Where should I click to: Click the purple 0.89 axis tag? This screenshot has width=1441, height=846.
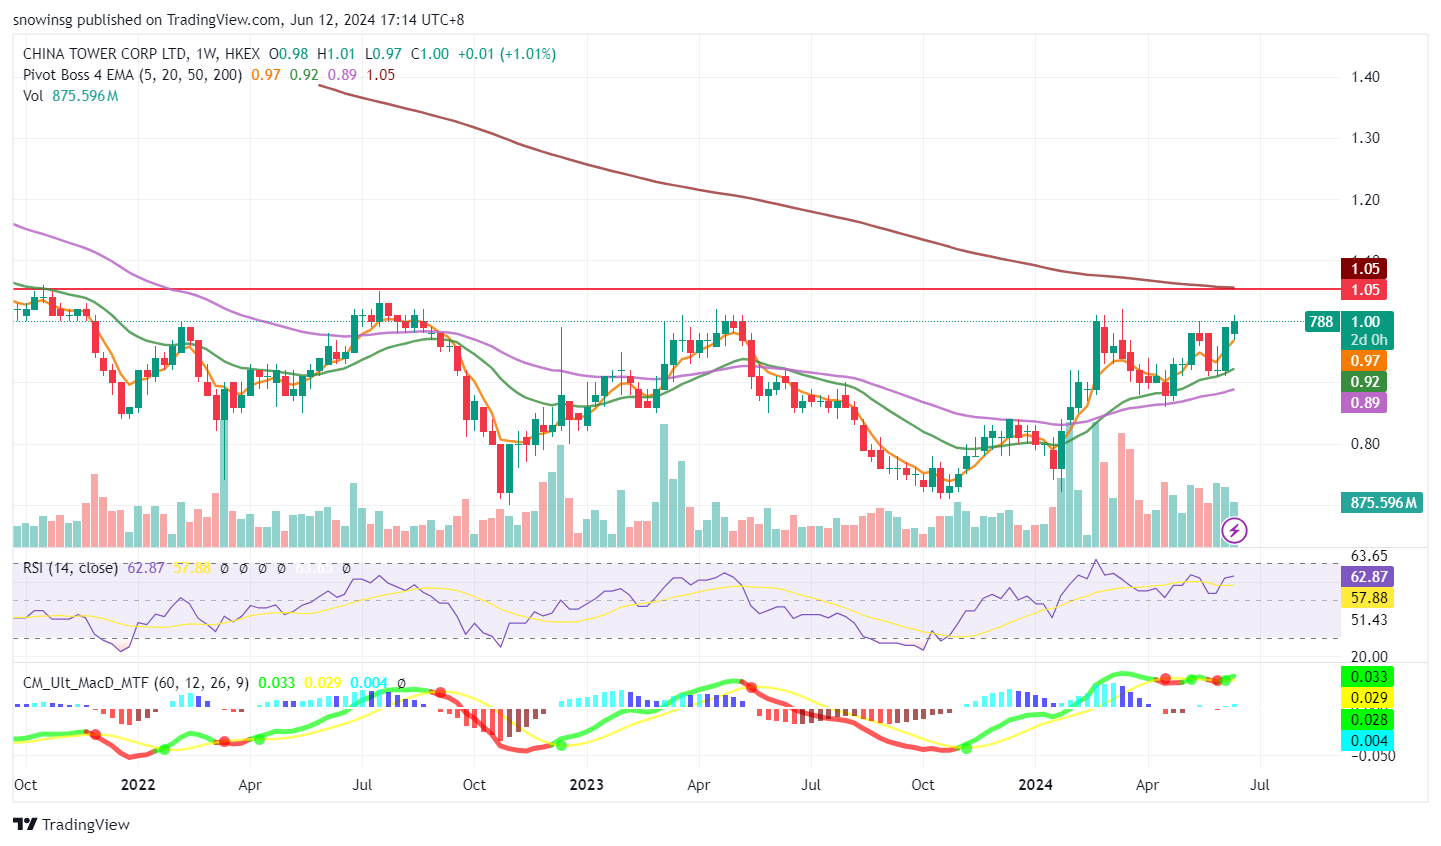1365,403
